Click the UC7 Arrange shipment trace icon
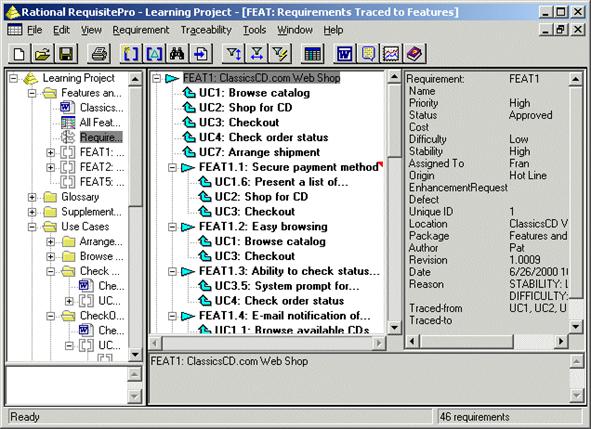591x429 pixels. (x=189, y=152)
